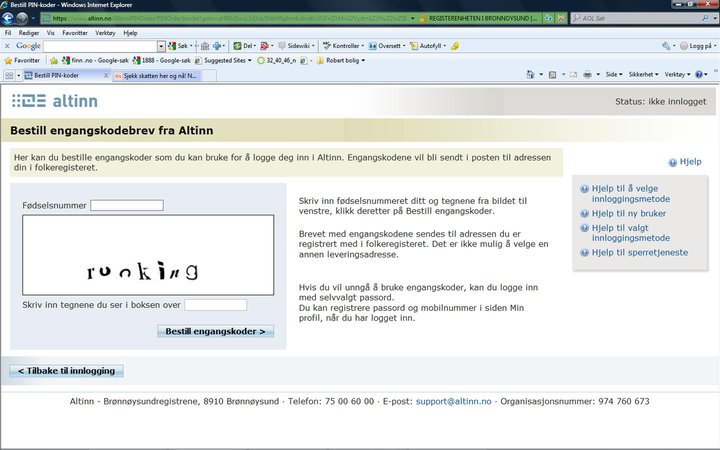Refresh the page with the address bar reload icon

(548, 18)
